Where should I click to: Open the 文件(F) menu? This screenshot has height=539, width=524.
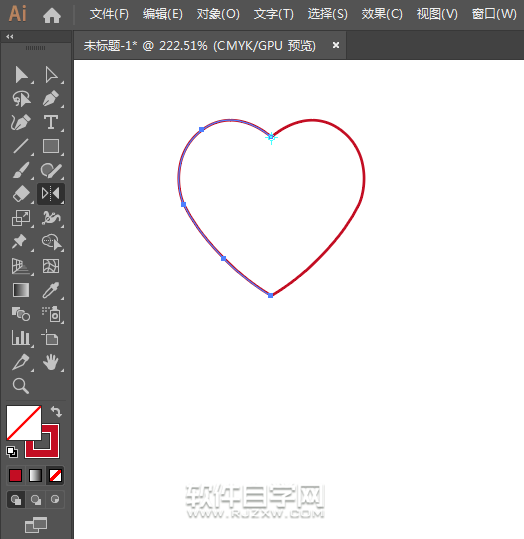[x=109, y=14]
